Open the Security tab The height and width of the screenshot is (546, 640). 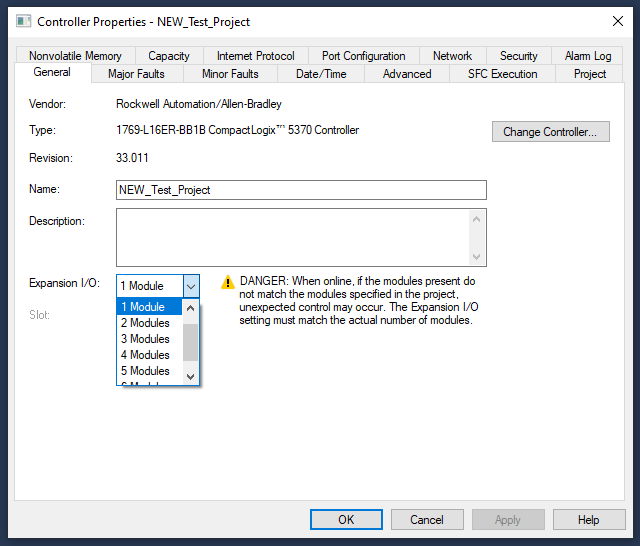[x=518, y=55]
